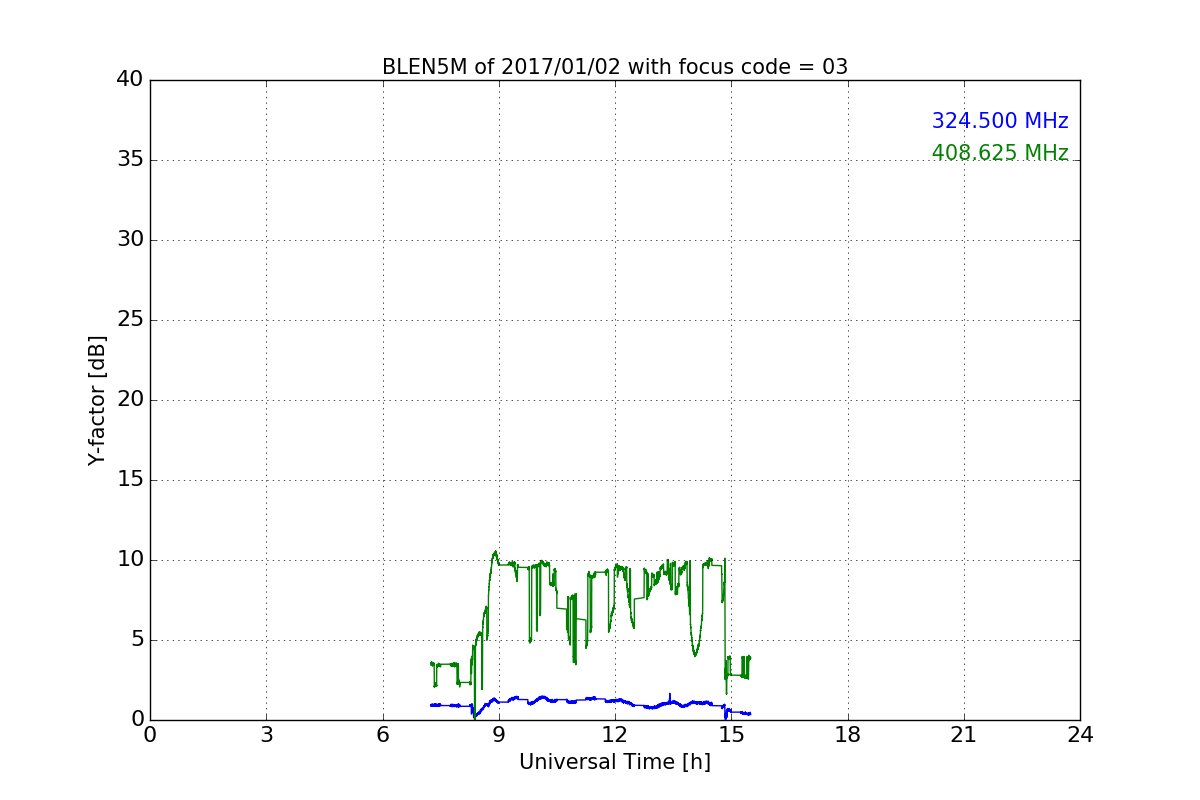Click the y-axis tick label 15
Screen dimensions: 1200x800
click(130, 480)
